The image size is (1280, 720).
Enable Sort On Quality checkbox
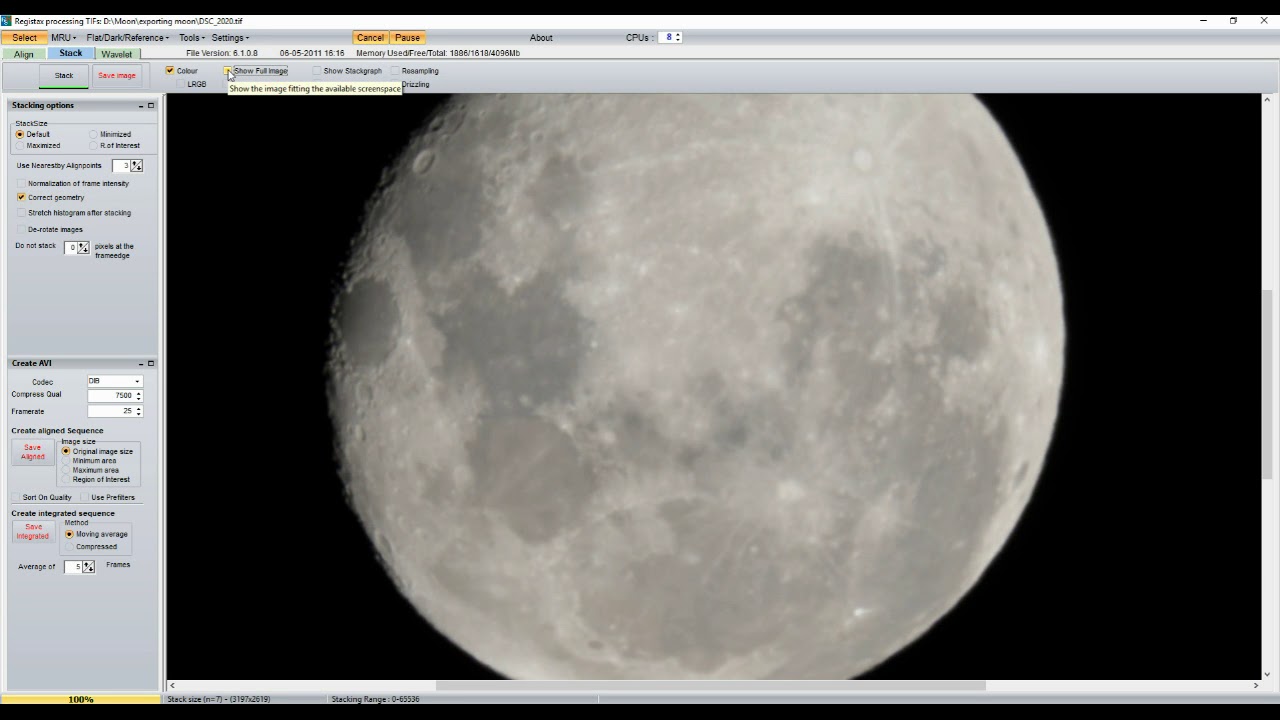click(16, 498)
